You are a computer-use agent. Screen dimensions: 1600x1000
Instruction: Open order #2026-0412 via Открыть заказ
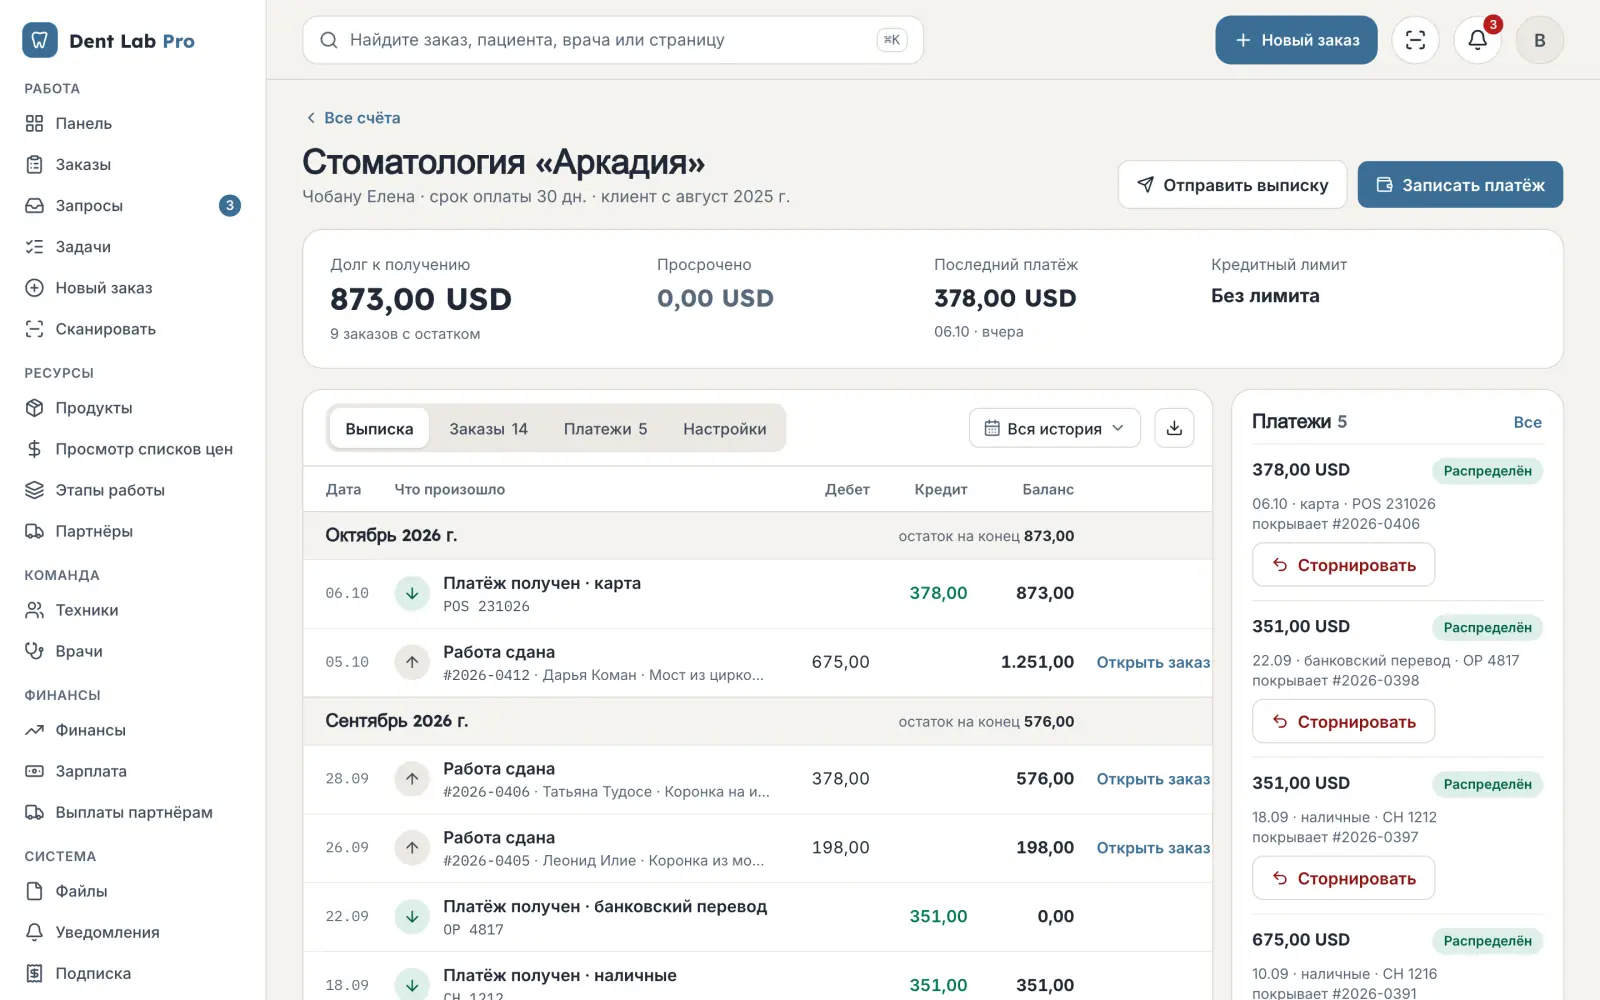[1153, 662]
